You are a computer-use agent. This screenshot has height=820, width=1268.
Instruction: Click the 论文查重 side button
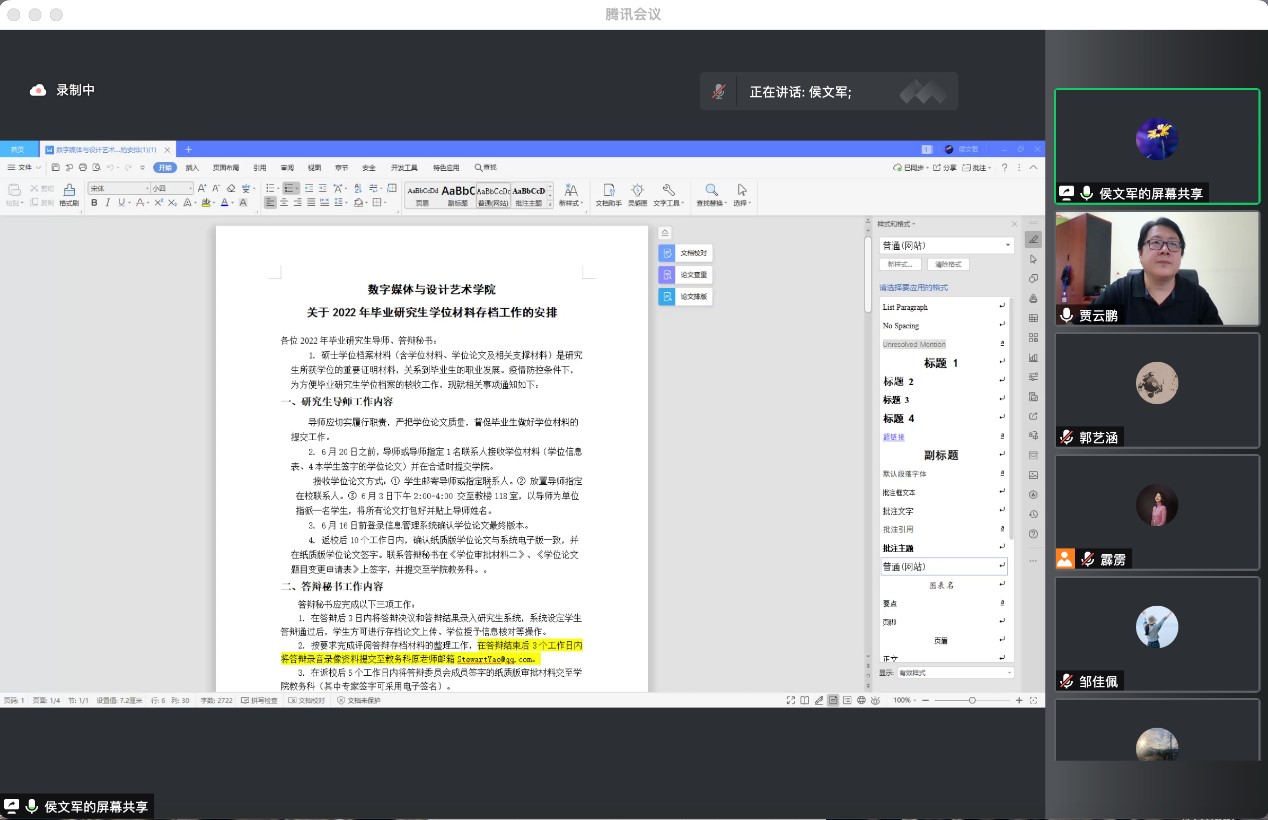pos(686,275)
